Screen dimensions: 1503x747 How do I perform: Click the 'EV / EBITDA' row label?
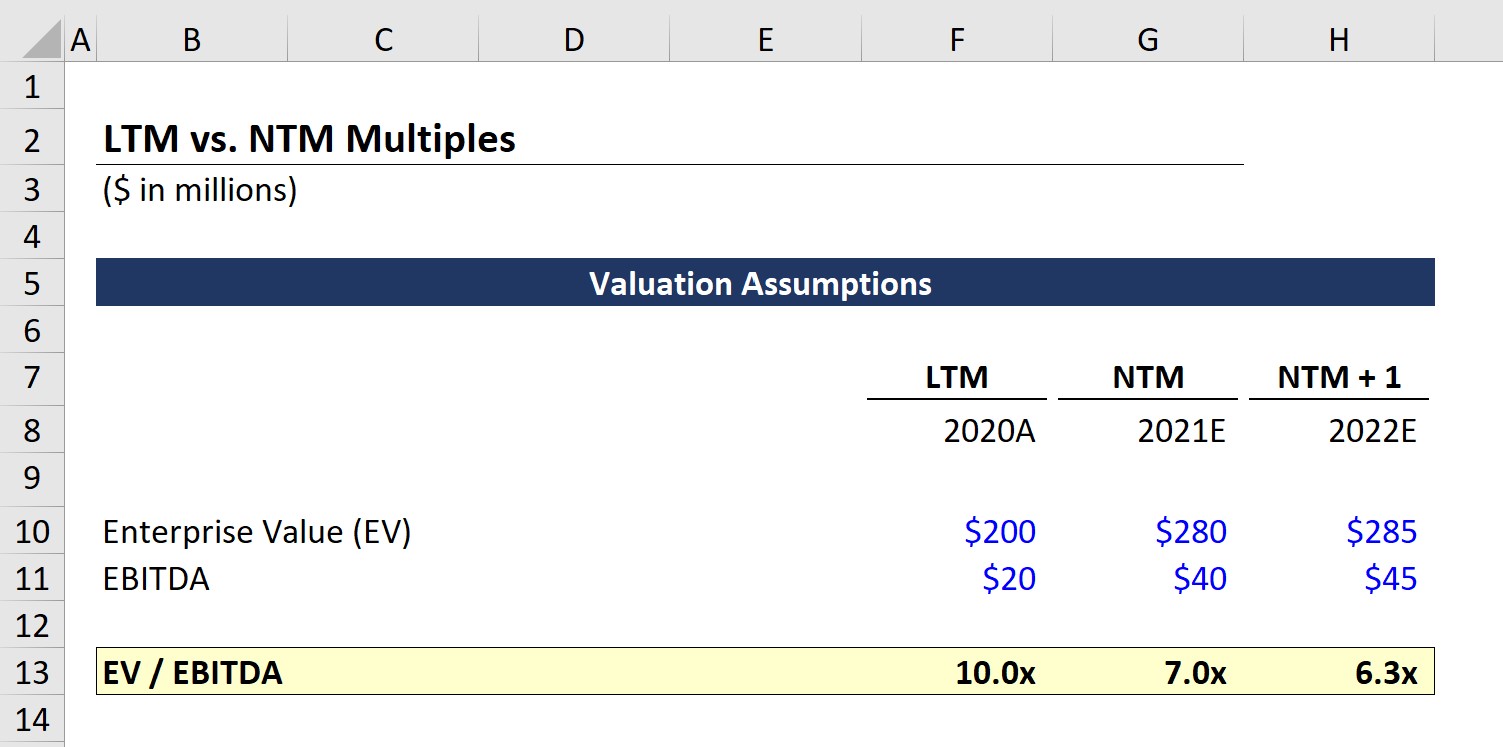[193, 673]
